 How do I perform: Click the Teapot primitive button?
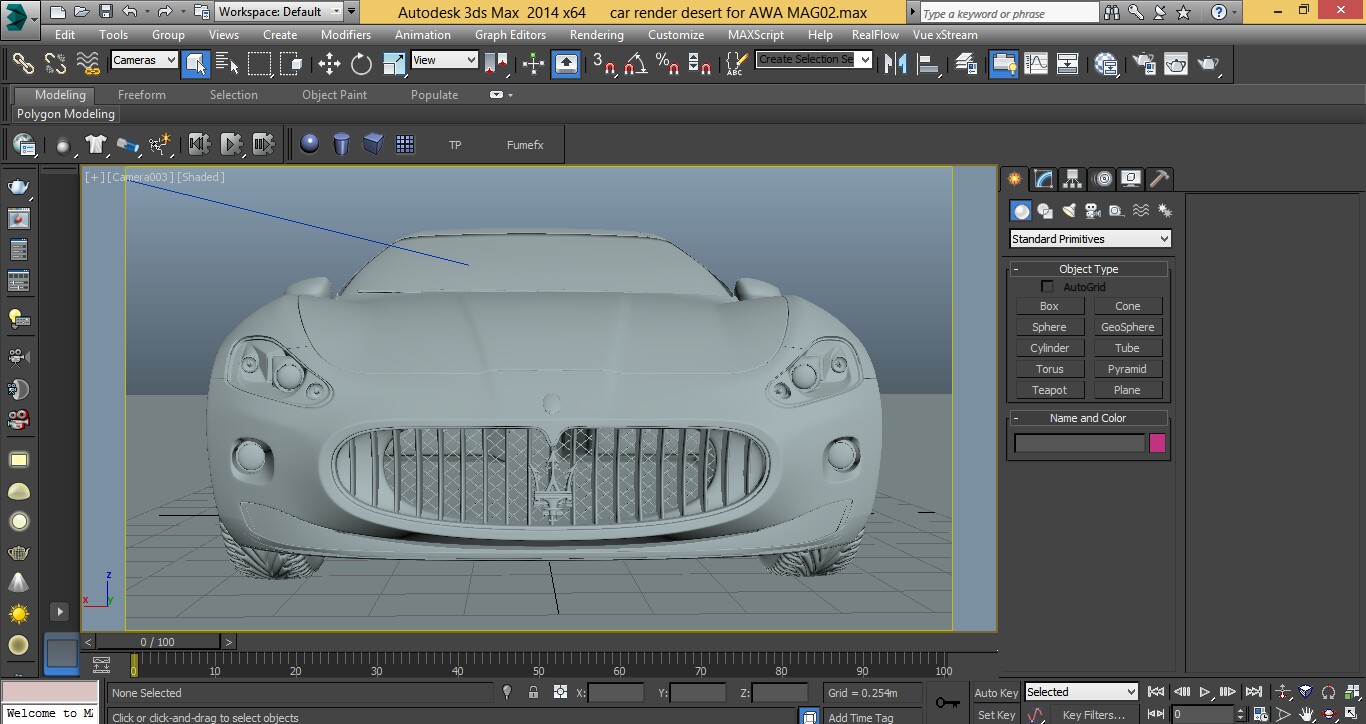point(1049,390)
